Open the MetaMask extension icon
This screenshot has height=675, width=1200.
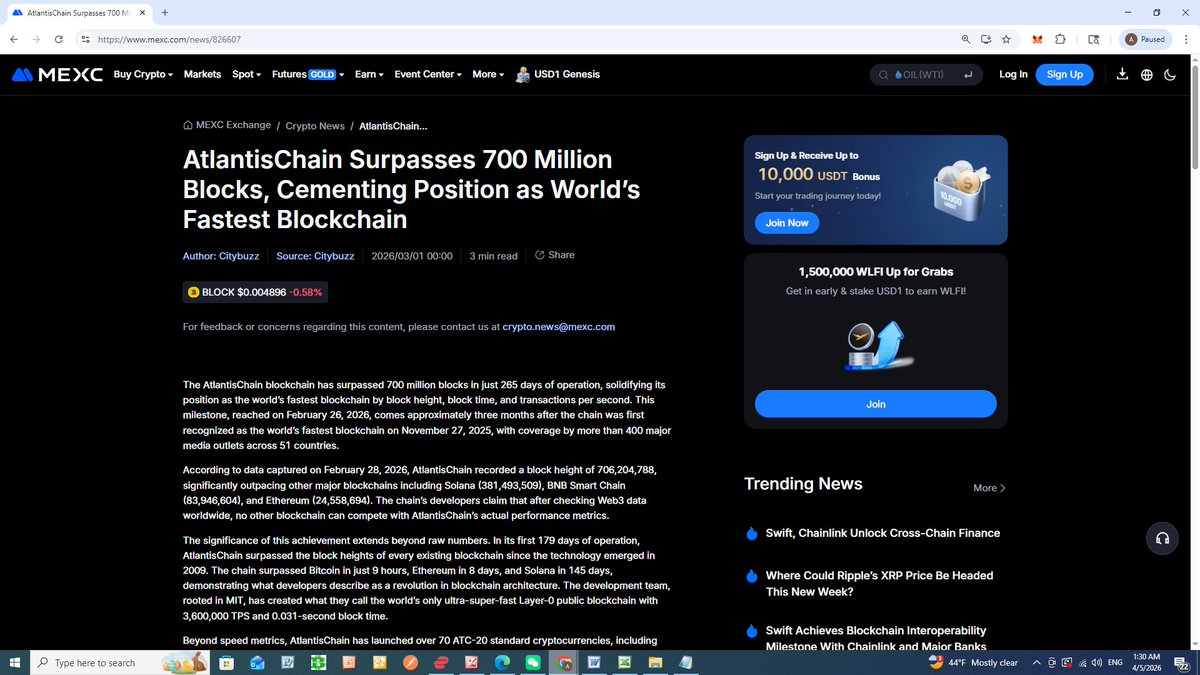click(x=1037, y=39)
